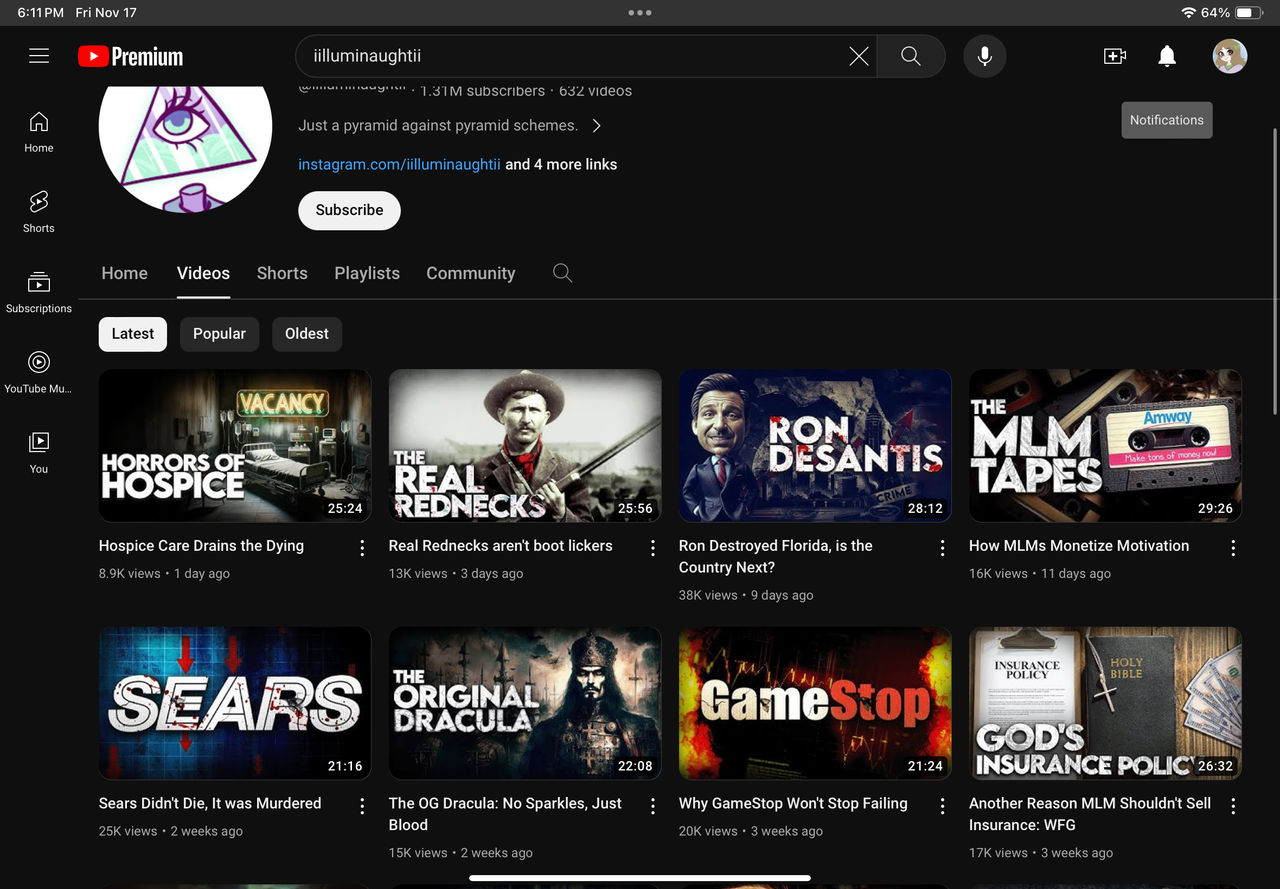Viewport: 1280px width, 889px height.
Task: Play the Horrors of Hospice thumbnail
Action: click(235, 446)
